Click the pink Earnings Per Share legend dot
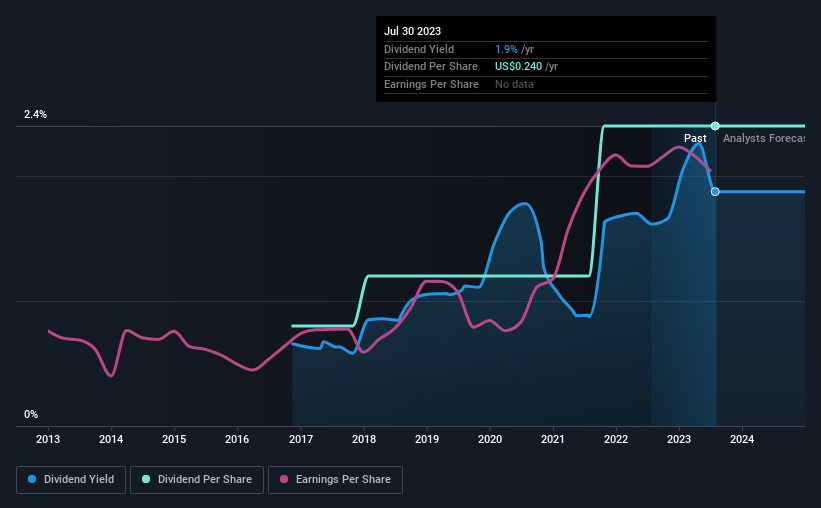 coord(285,480)
